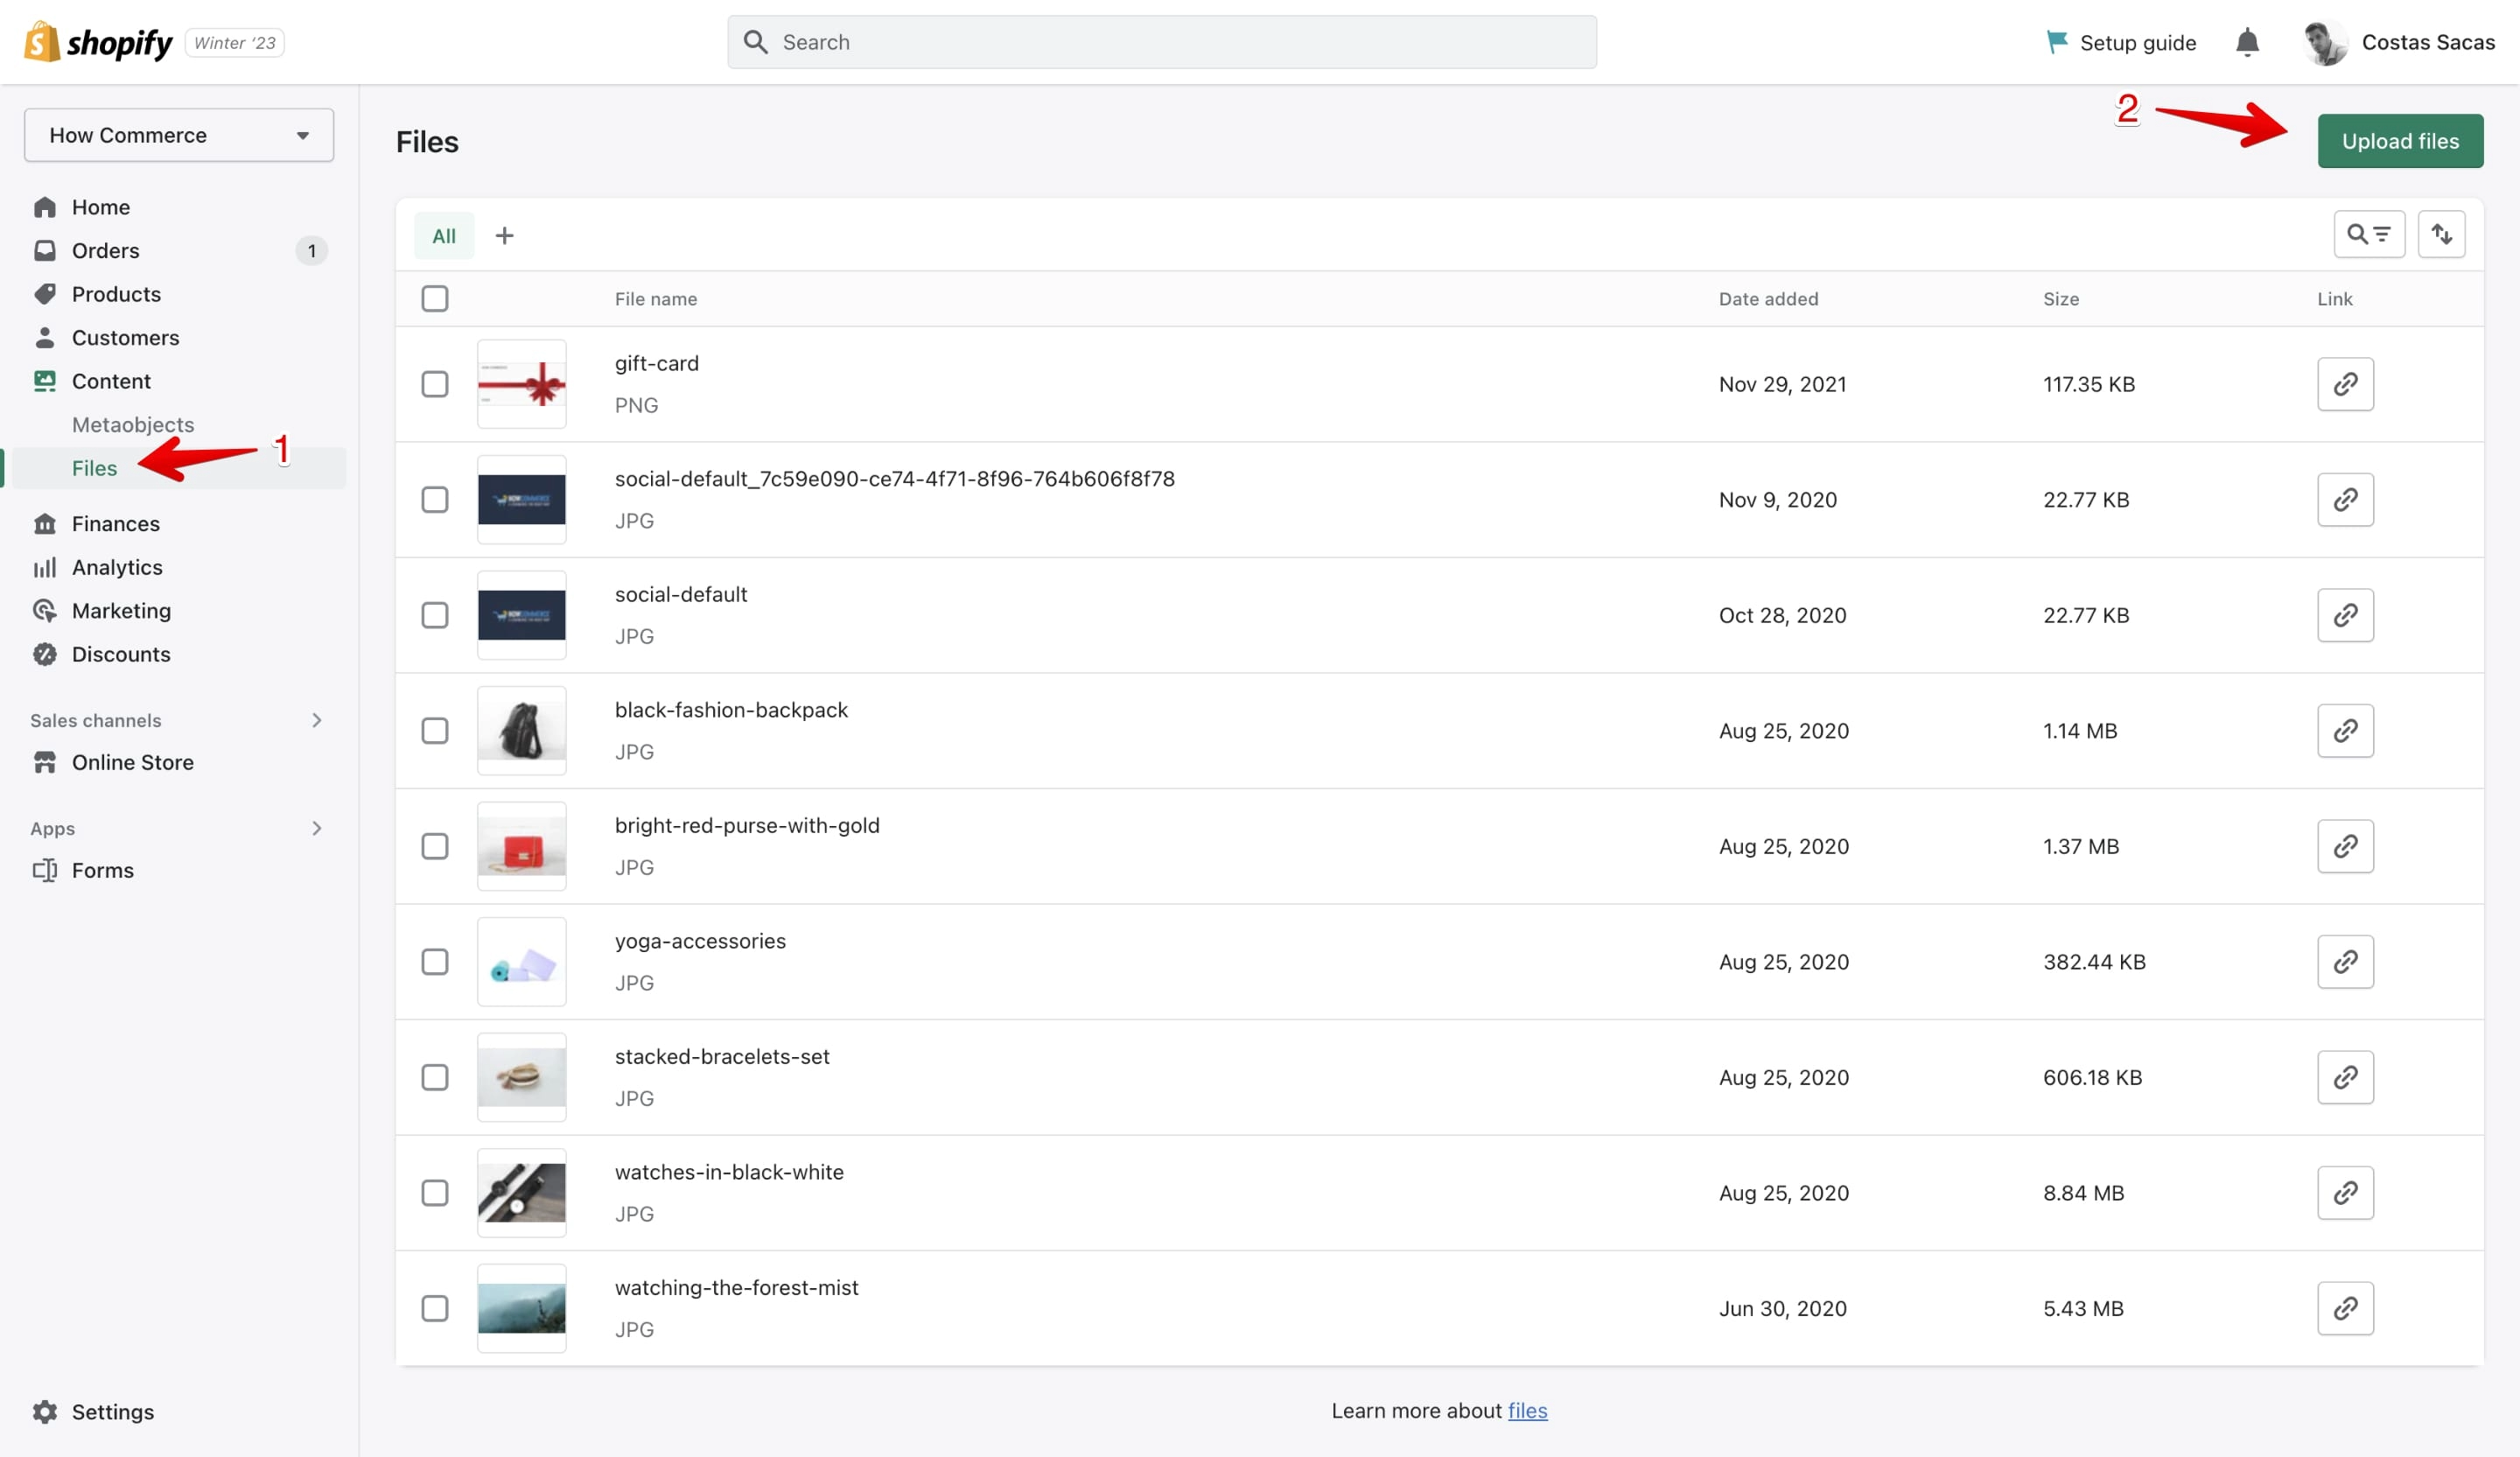This screenshot has height=1457, width=2520.
Task: Open the Content menu item
Action: [111, 381]
